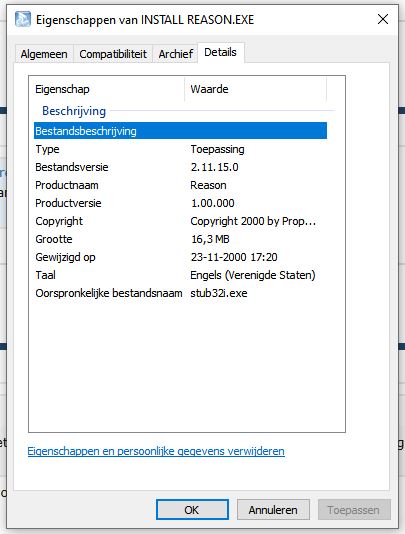Image resolution: width=405 pixels, height=534 pixels.
Task: Click the OK button
Action: click(x=192, y=509)
